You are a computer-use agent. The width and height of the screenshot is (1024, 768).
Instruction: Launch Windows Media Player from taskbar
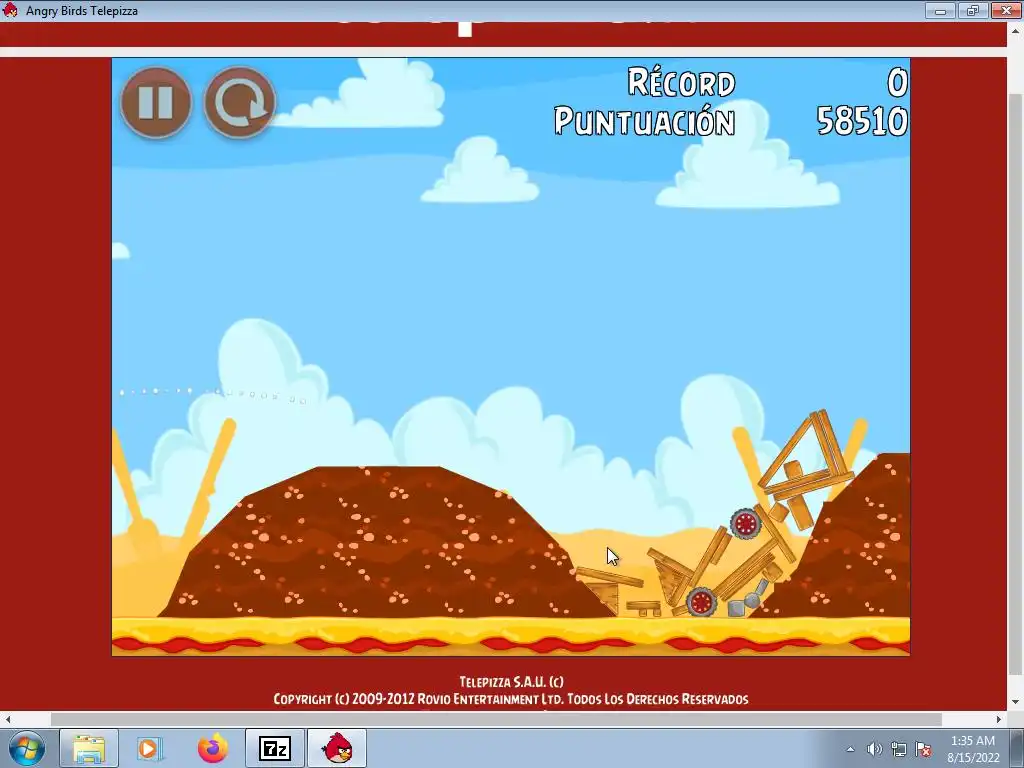click(150, 748)
